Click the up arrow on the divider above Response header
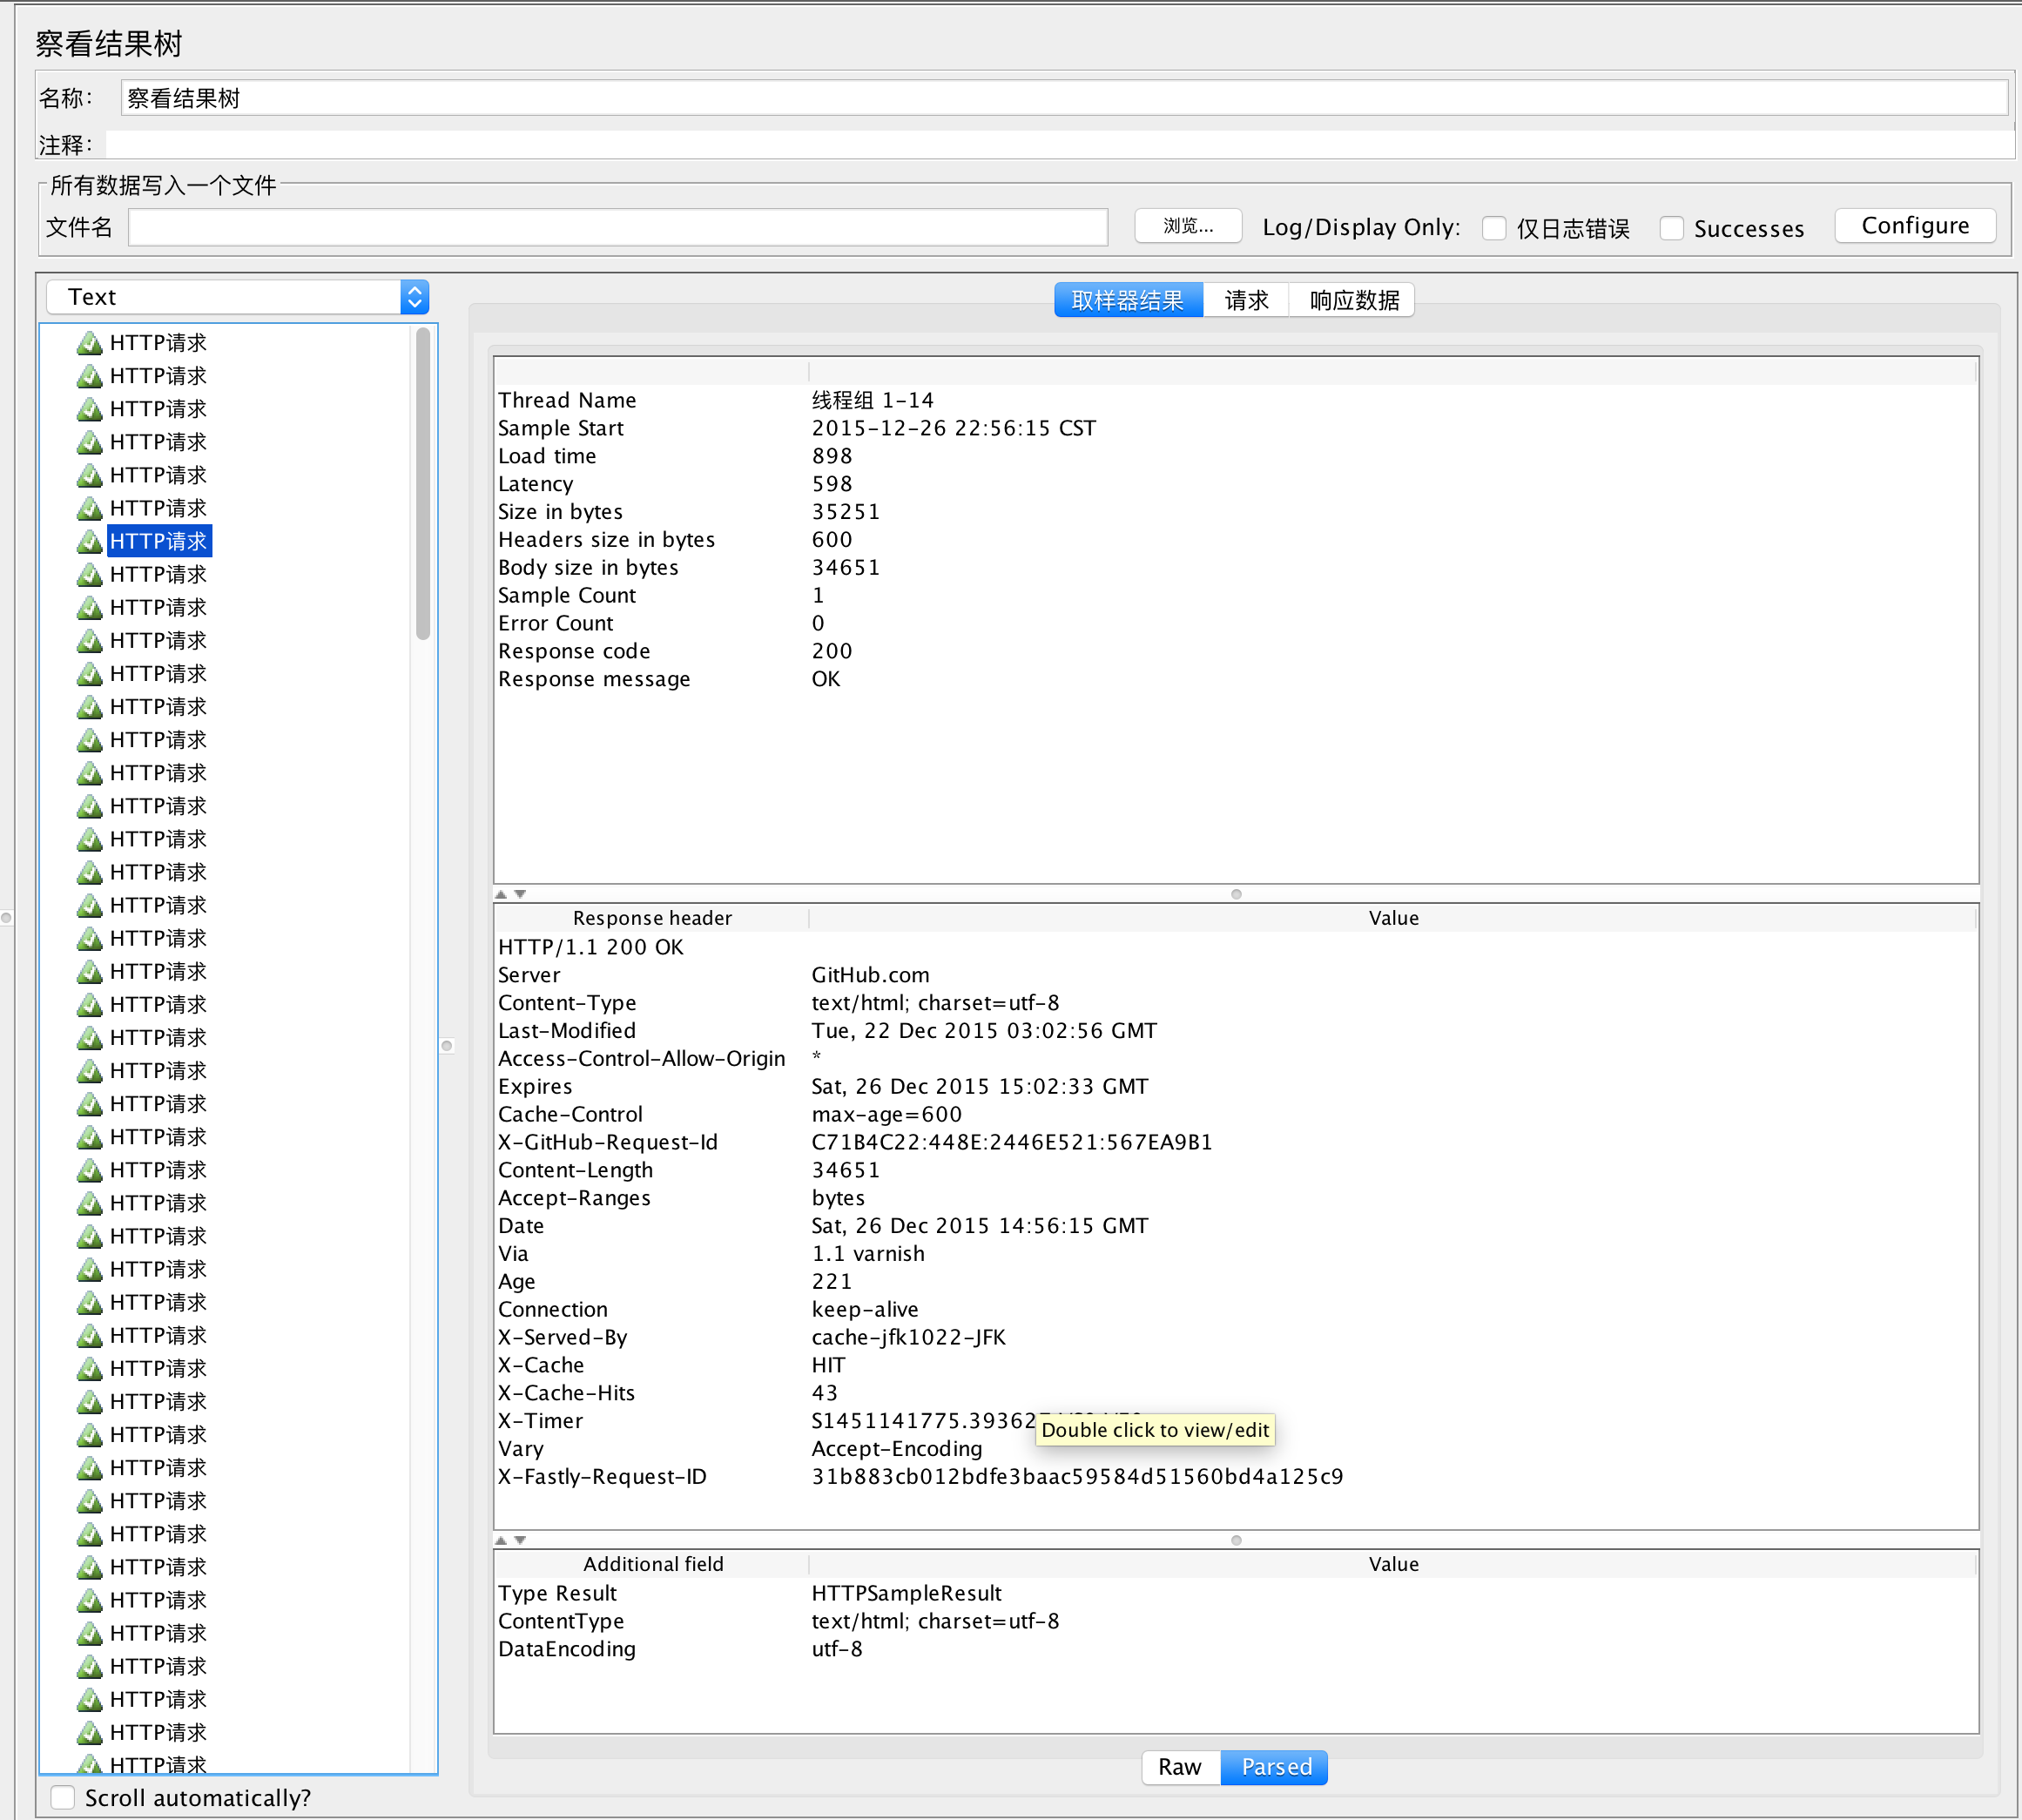The image size is (2022, 1820). pos(501,894)
